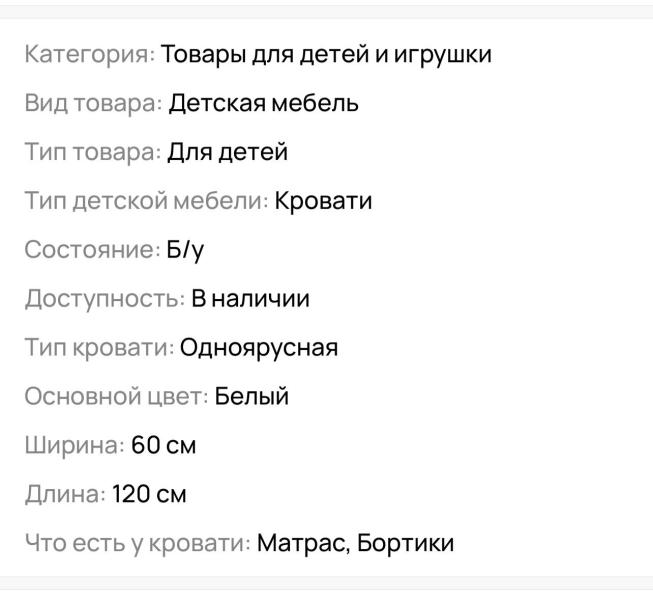This screenshot has height=600, width=653.
Task: Click the 'Тип детской мебели:' label
Action: (146, 201)
